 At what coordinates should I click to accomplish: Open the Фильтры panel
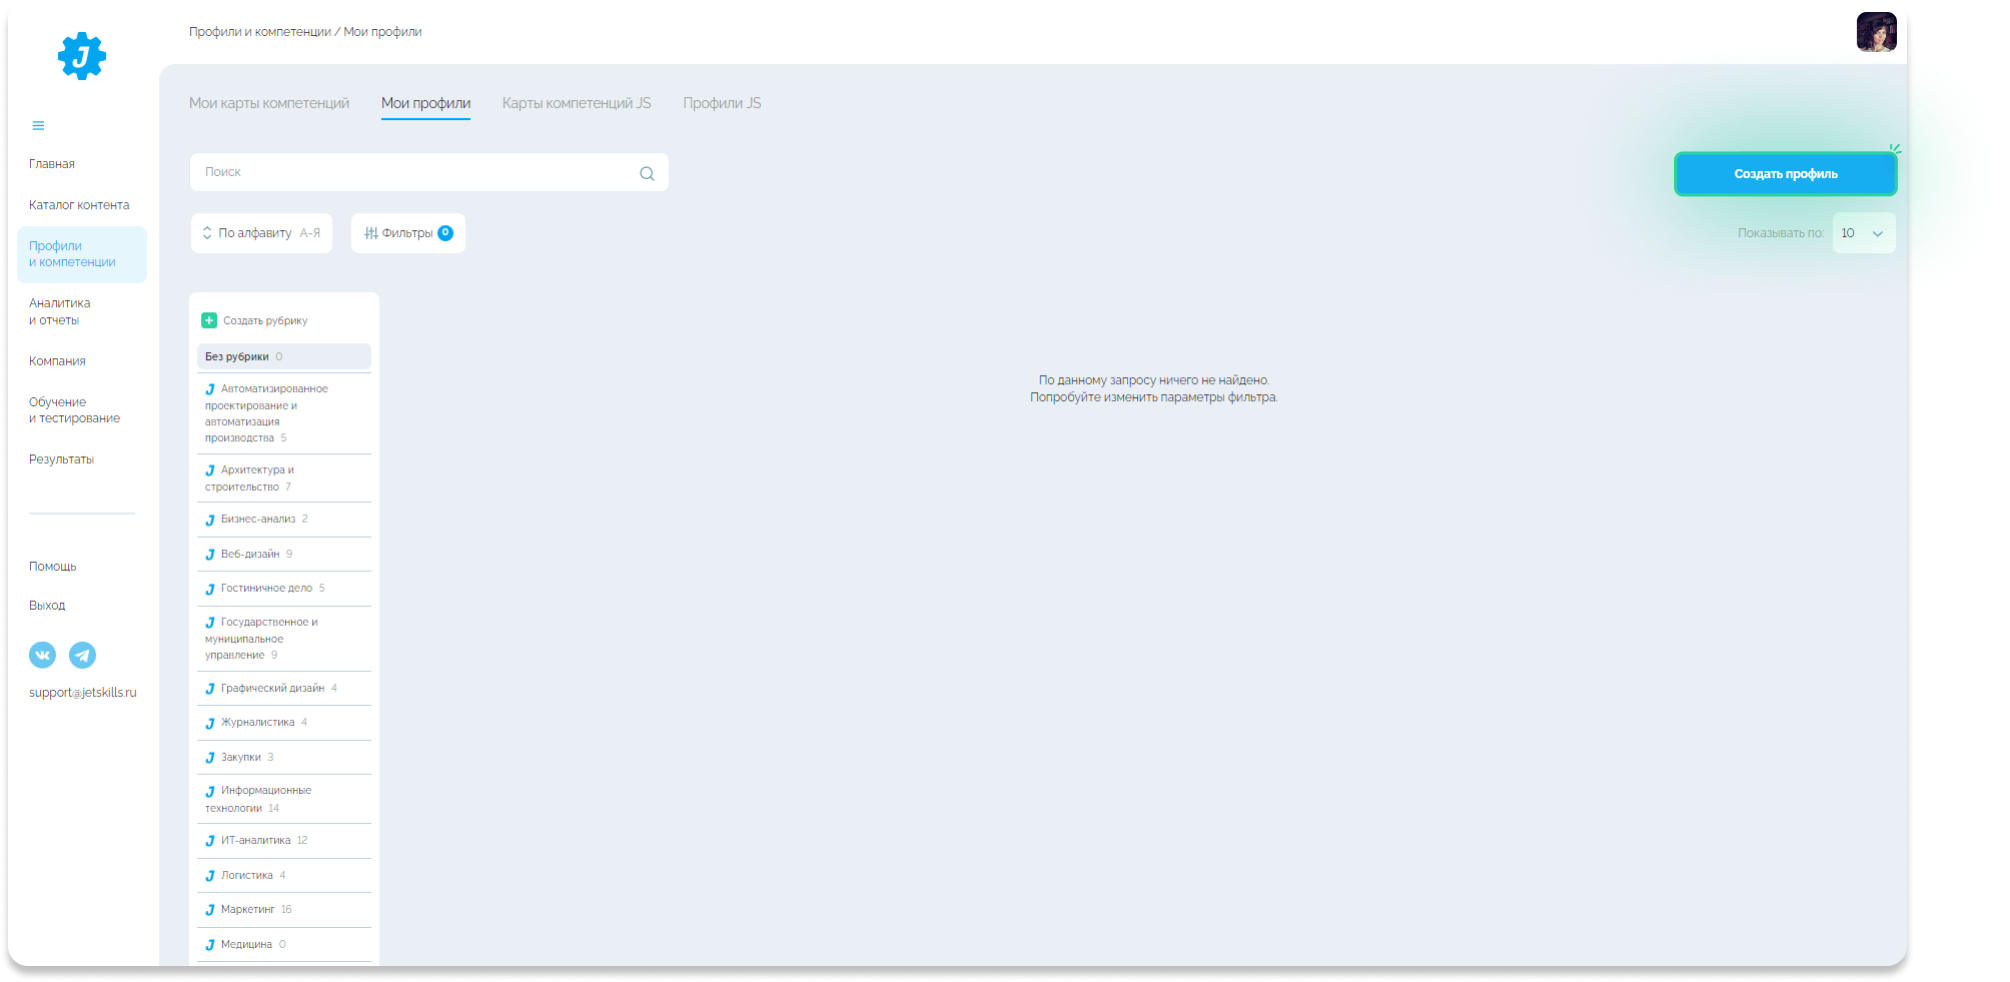pos(408,233)
